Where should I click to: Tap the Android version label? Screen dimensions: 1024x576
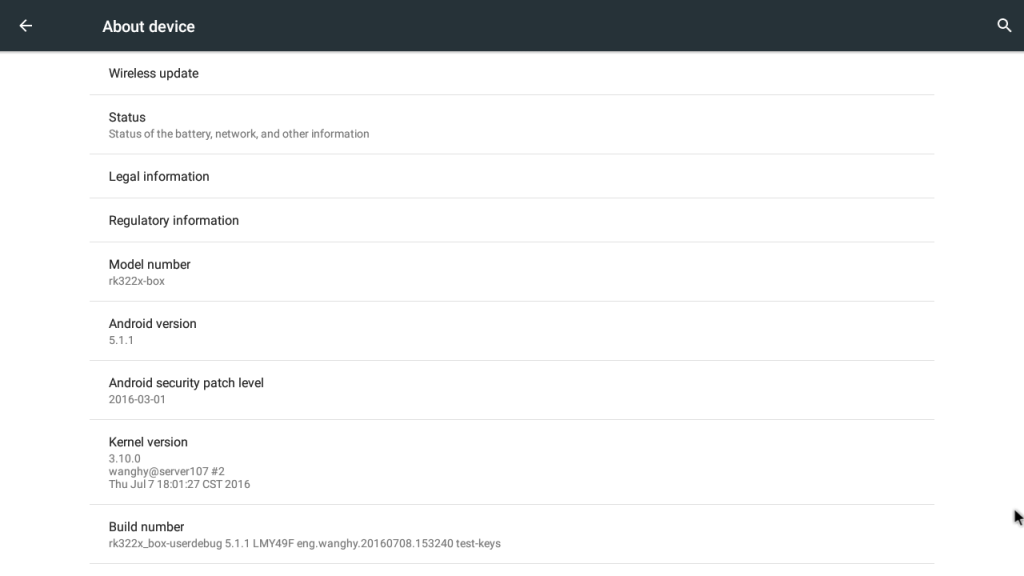pos(152,324)
